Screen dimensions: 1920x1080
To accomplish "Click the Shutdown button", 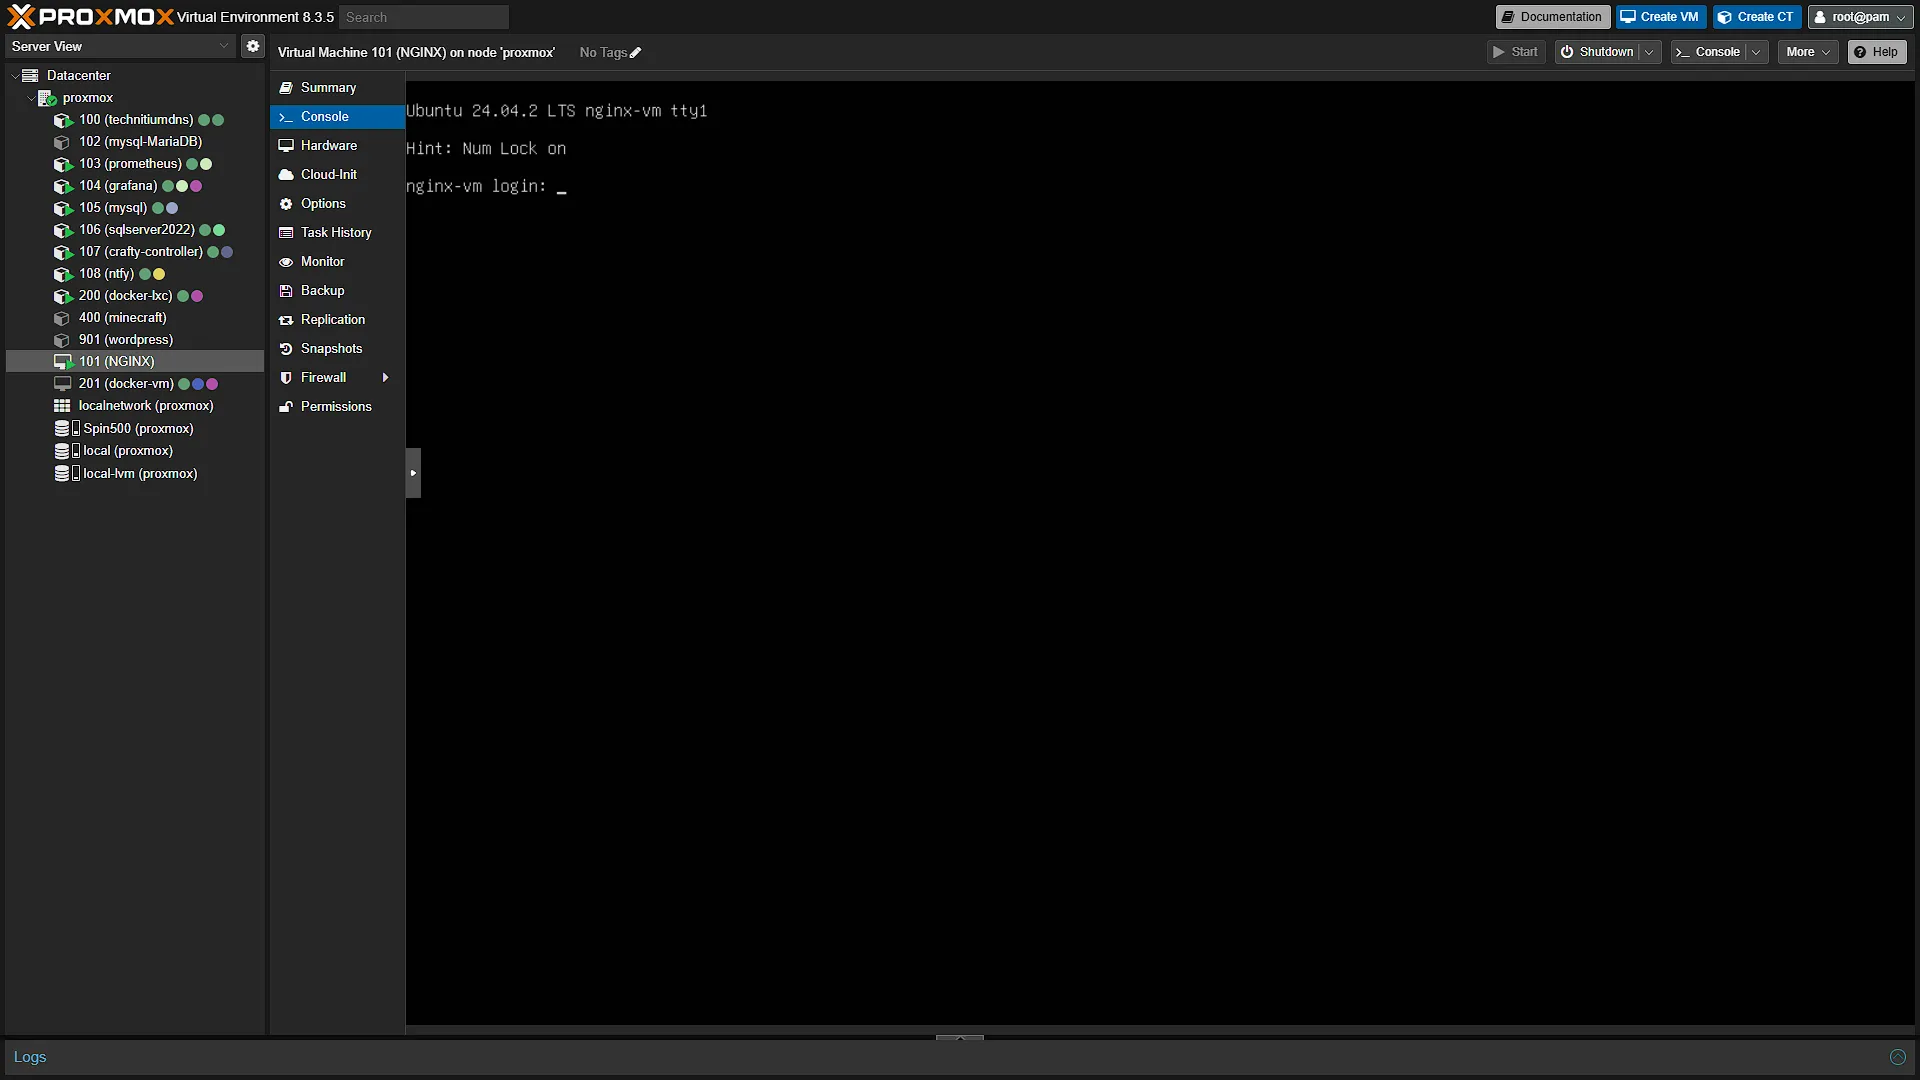I will pyautogui.click(x=1597, y=52).
